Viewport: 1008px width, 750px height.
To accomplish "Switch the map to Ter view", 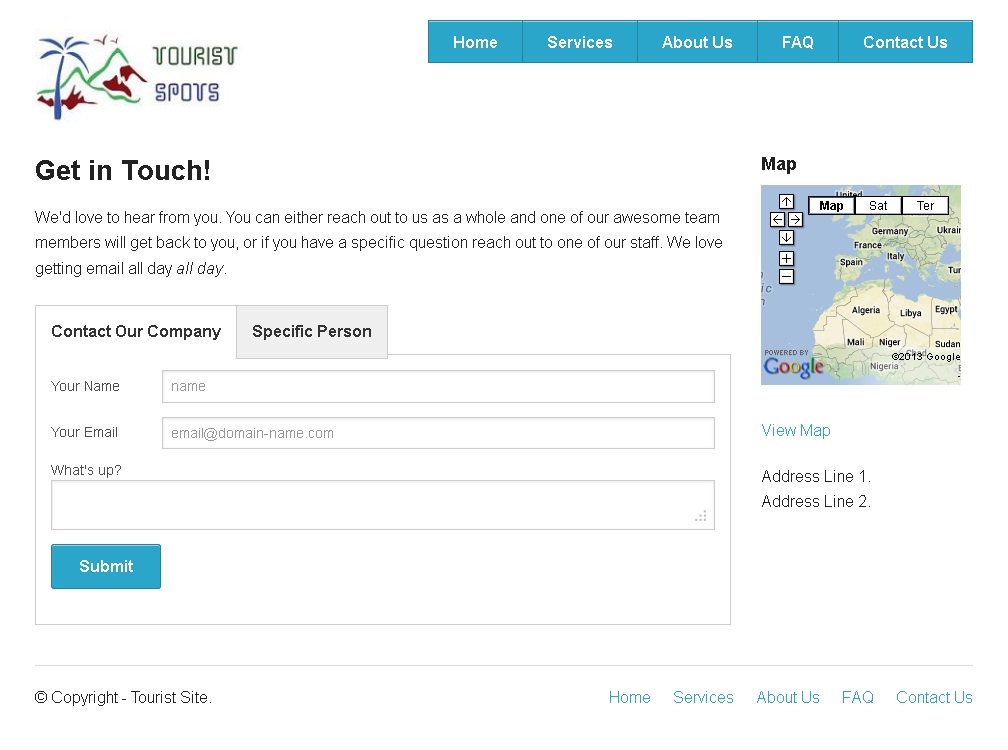I will click(x=925, y=205).
